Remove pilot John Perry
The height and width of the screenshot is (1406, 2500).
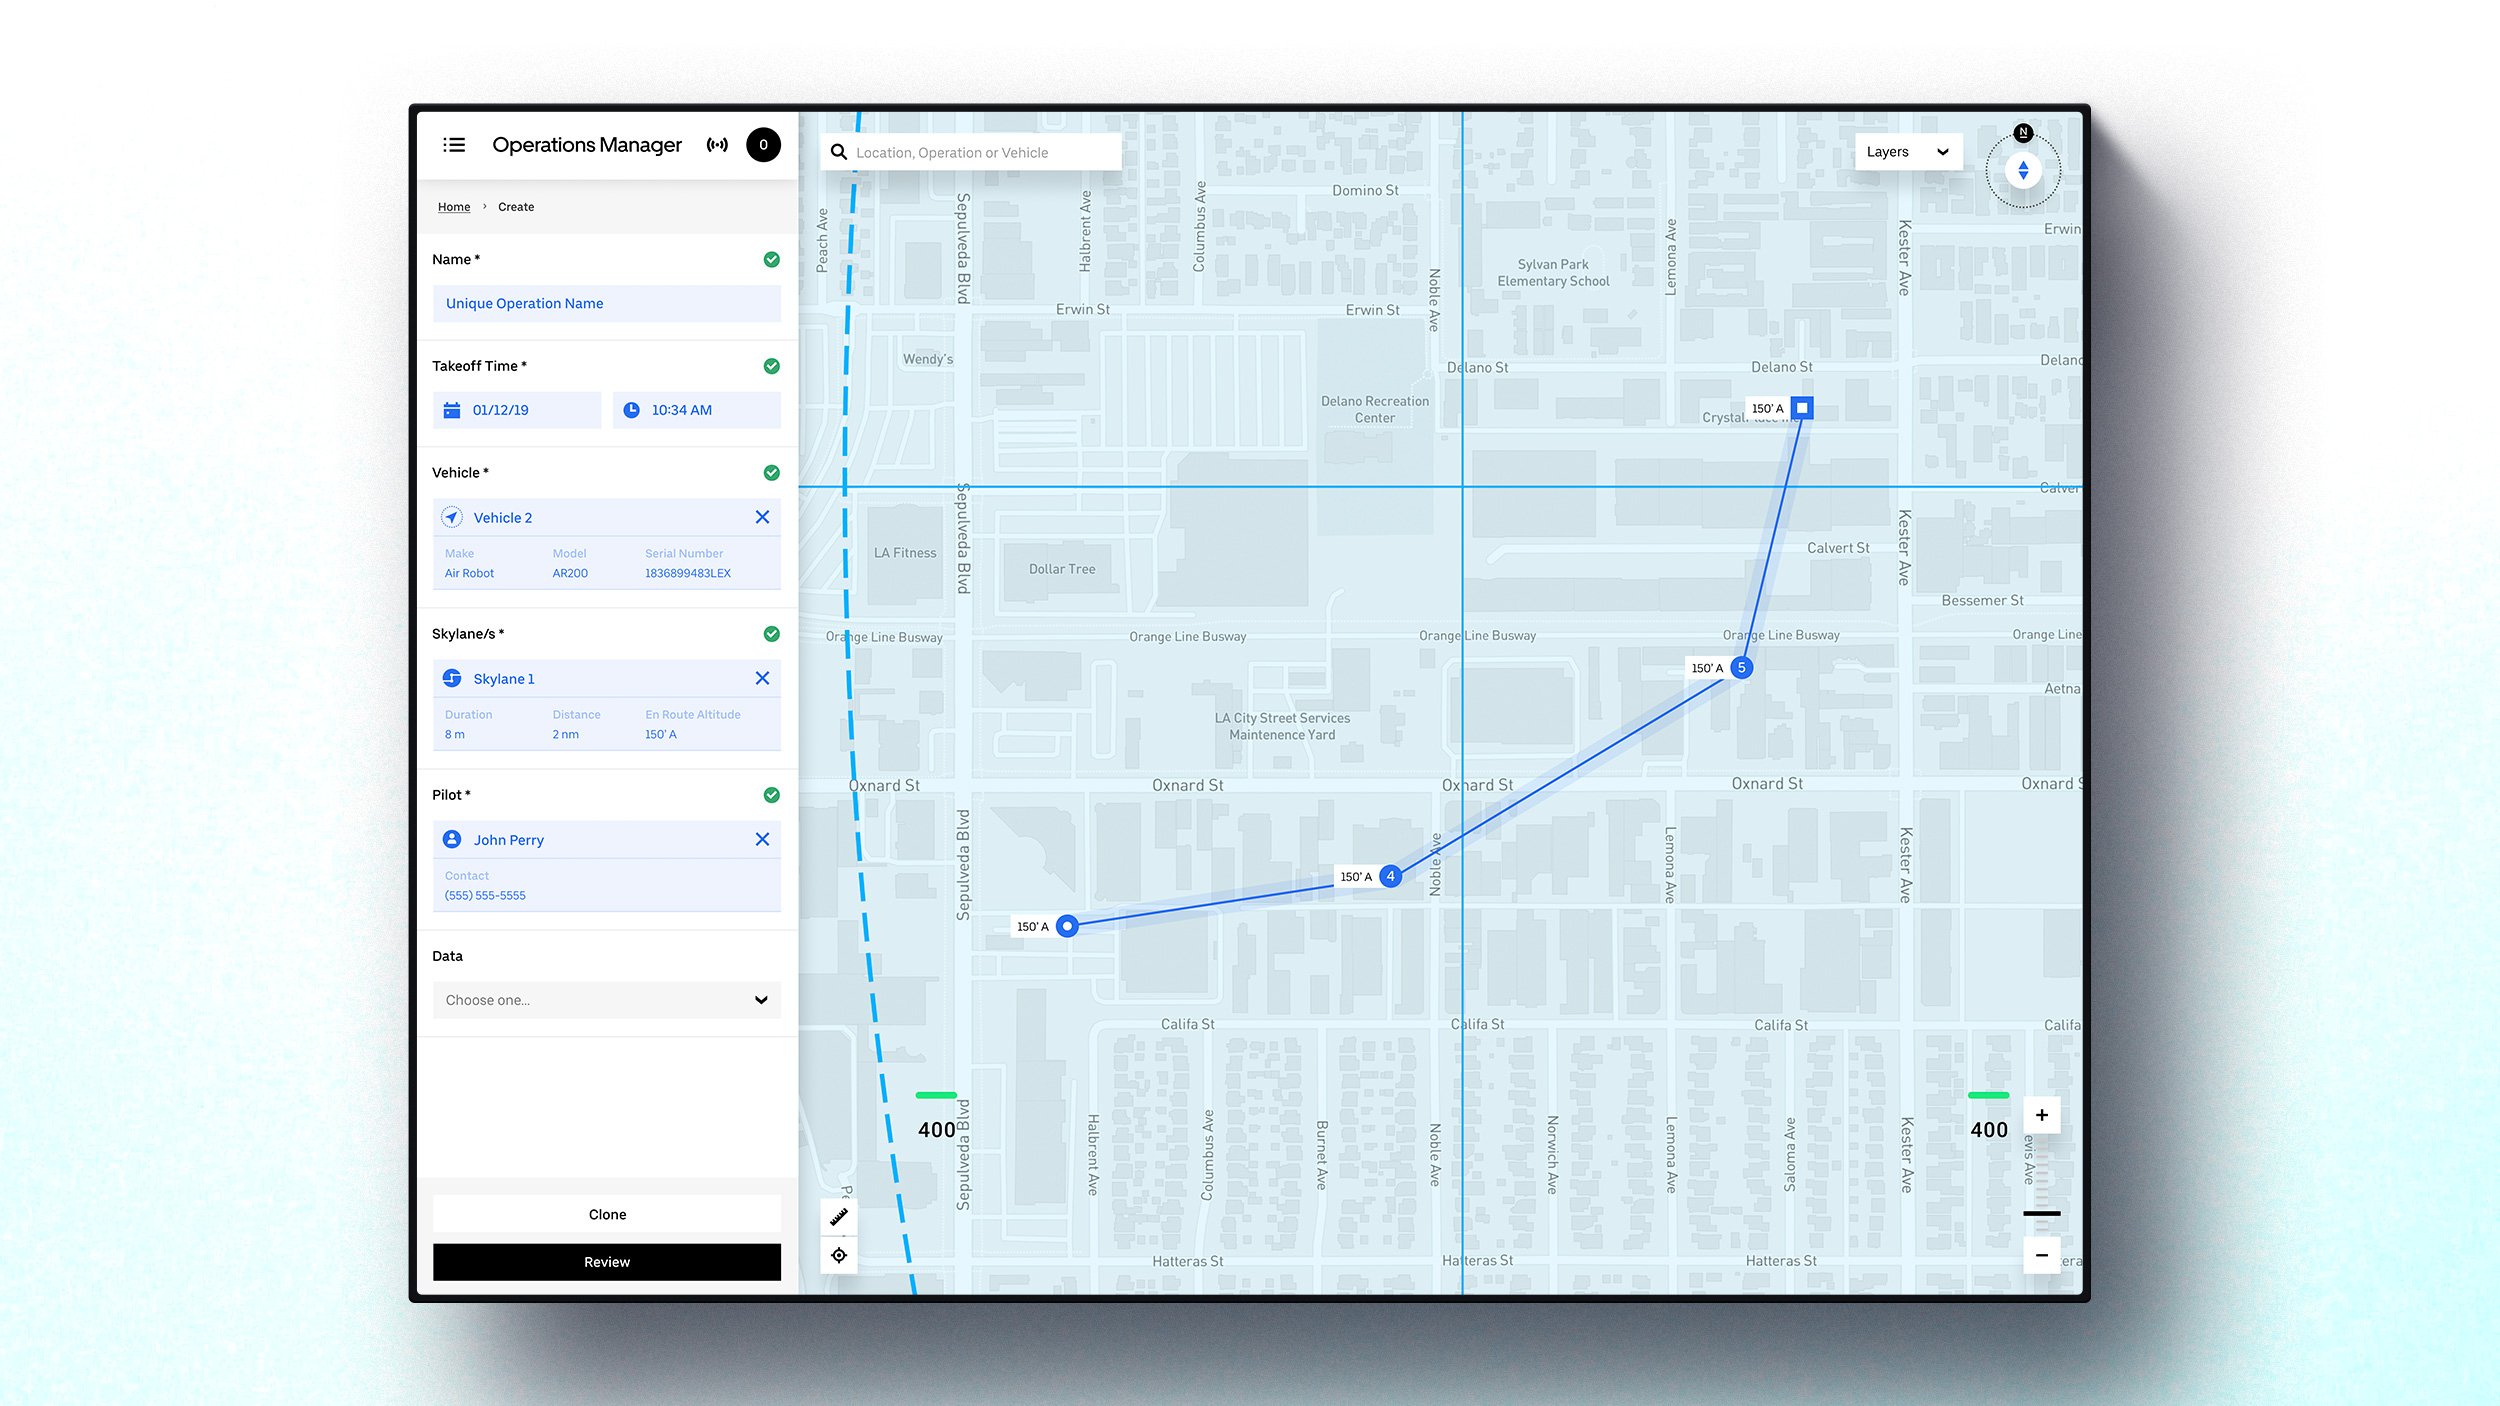coord(762,839)
